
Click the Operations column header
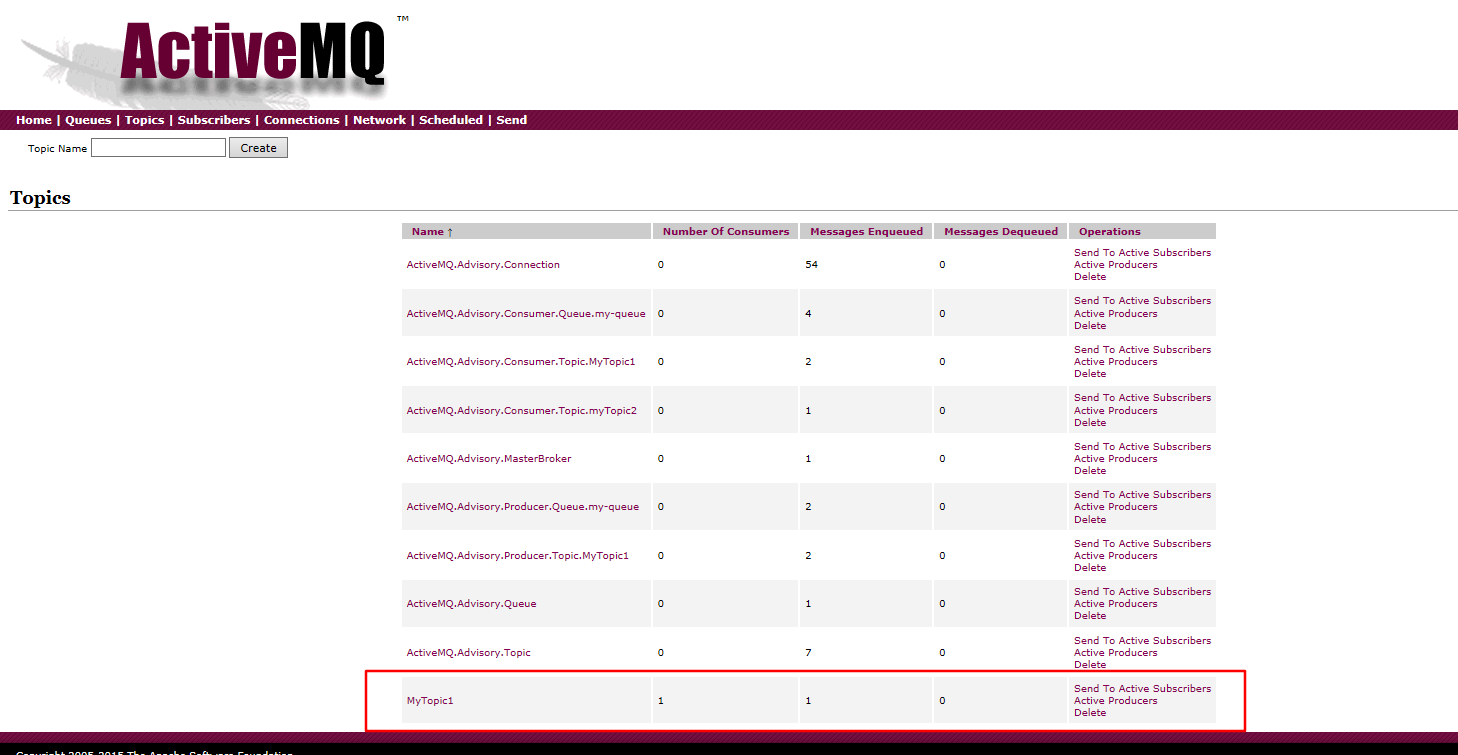(1110, 232)
